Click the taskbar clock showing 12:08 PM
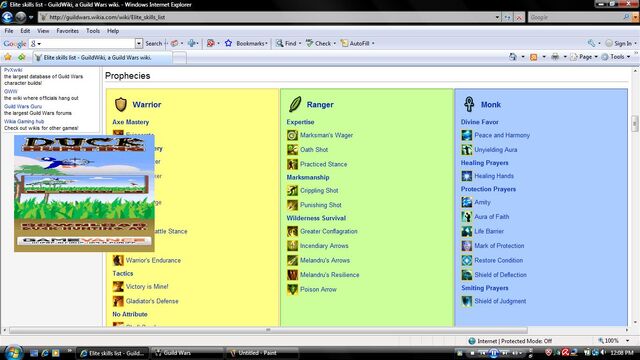Viewport: 640px width, 360px height. coord(622,353)
